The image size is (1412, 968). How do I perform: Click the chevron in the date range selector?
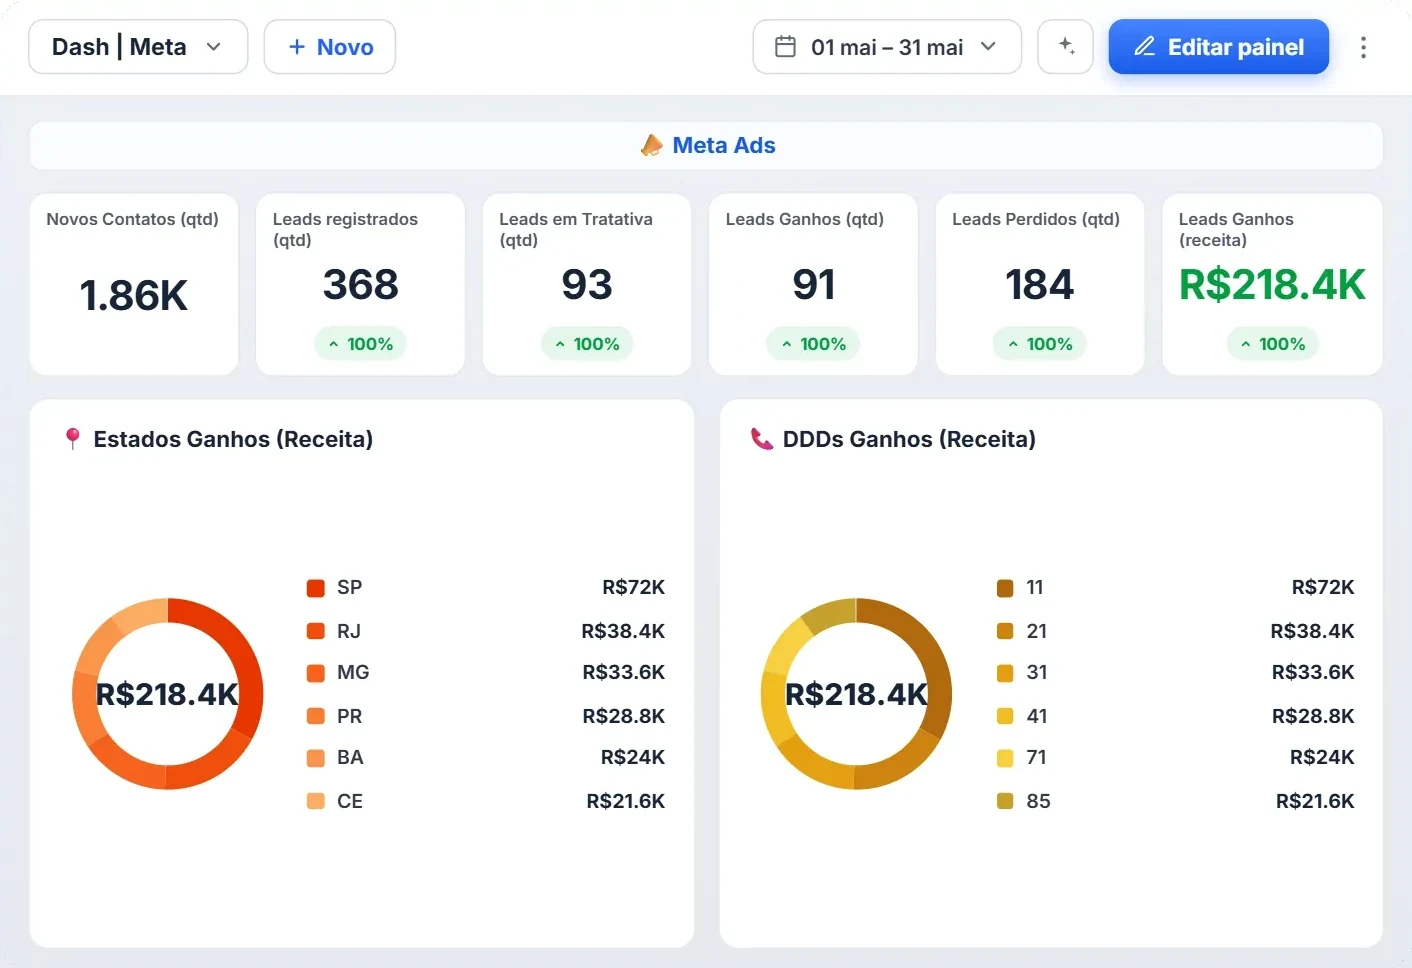click(x=988, y=47)
